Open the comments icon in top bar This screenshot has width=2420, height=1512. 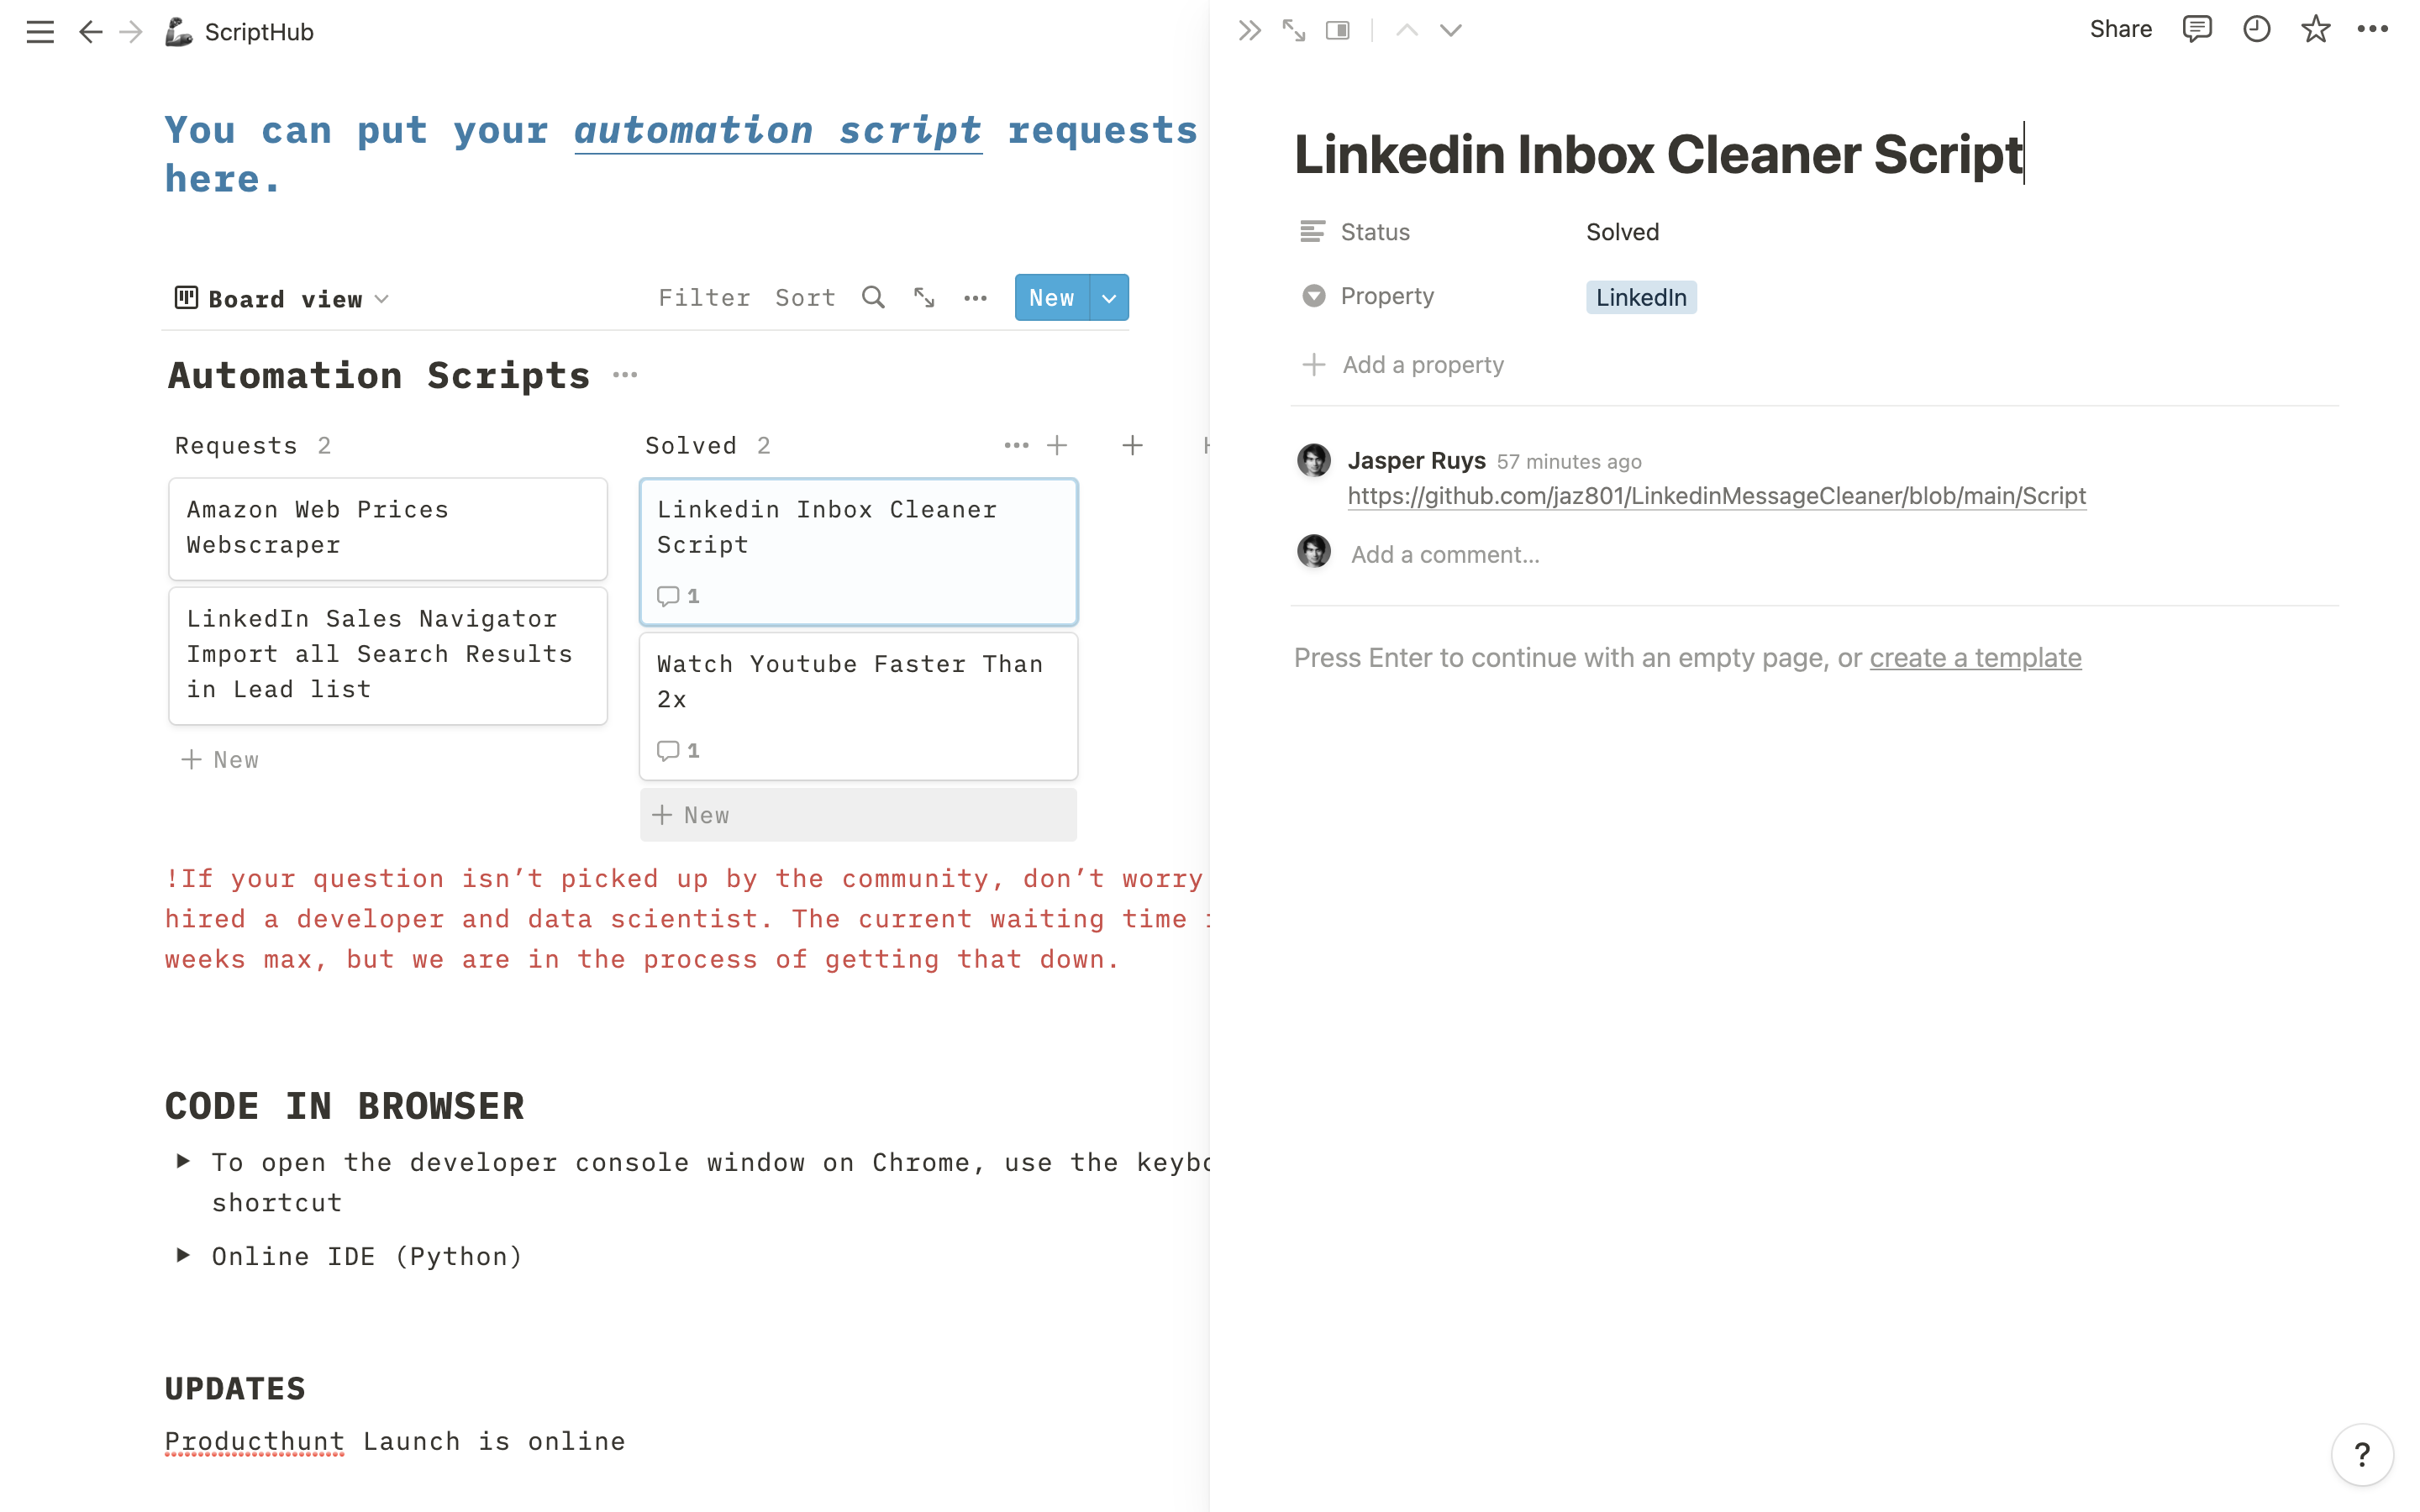pyautogui.click(x=2196, y=29)
